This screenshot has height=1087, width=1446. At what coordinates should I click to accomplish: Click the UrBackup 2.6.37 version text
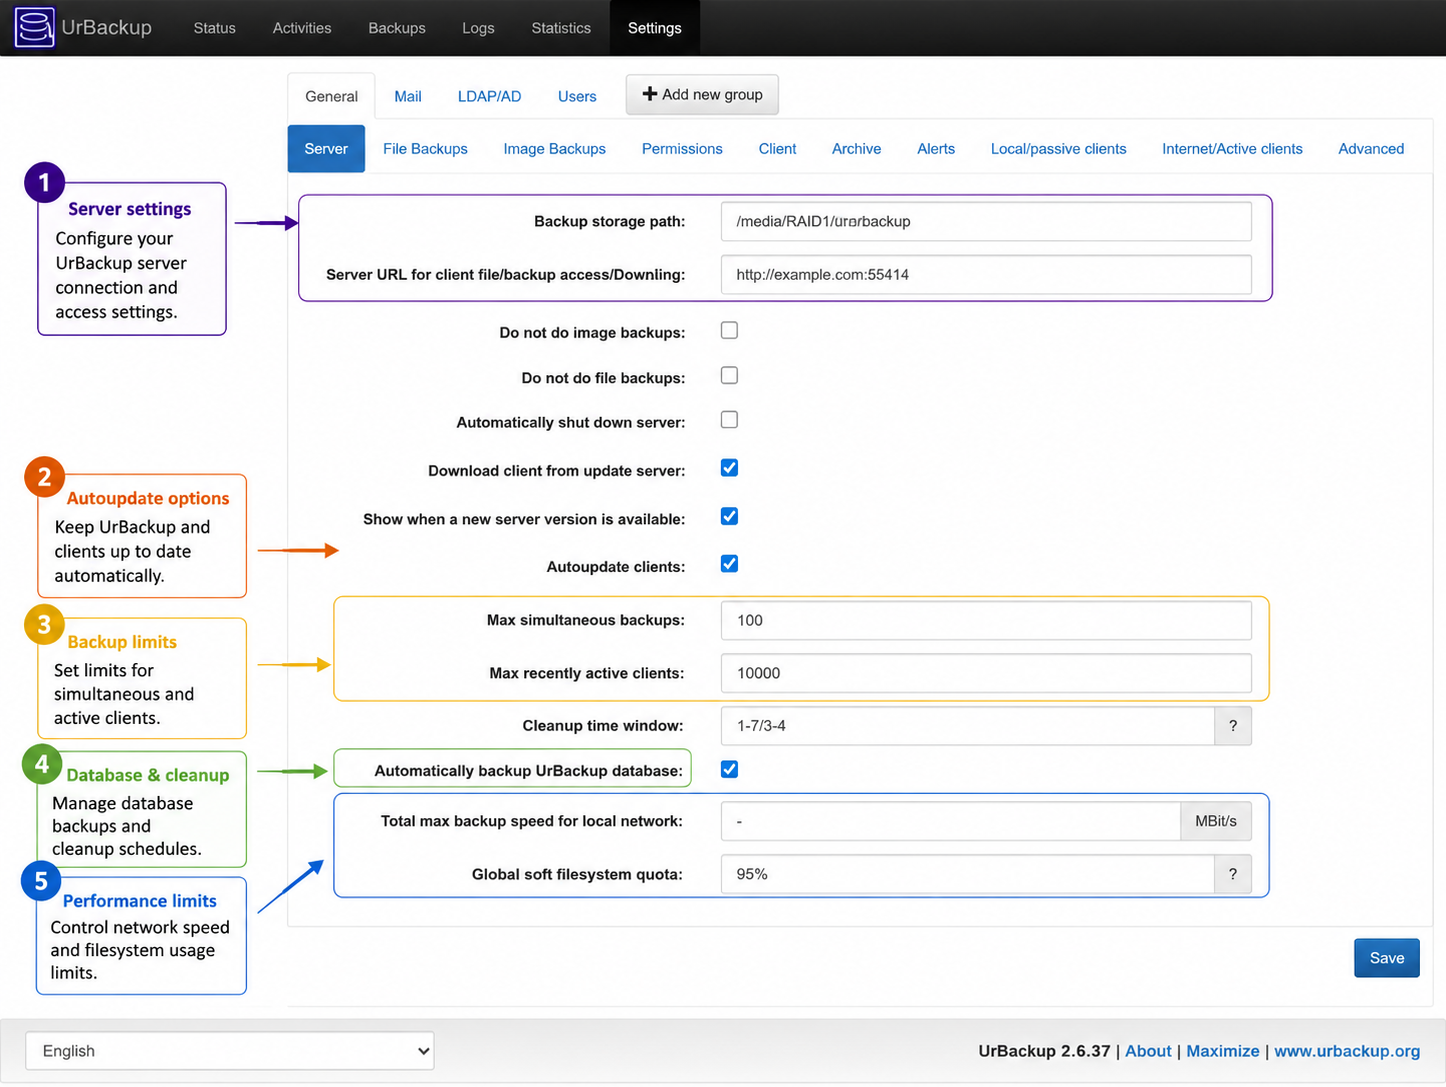(1044, 1051)
